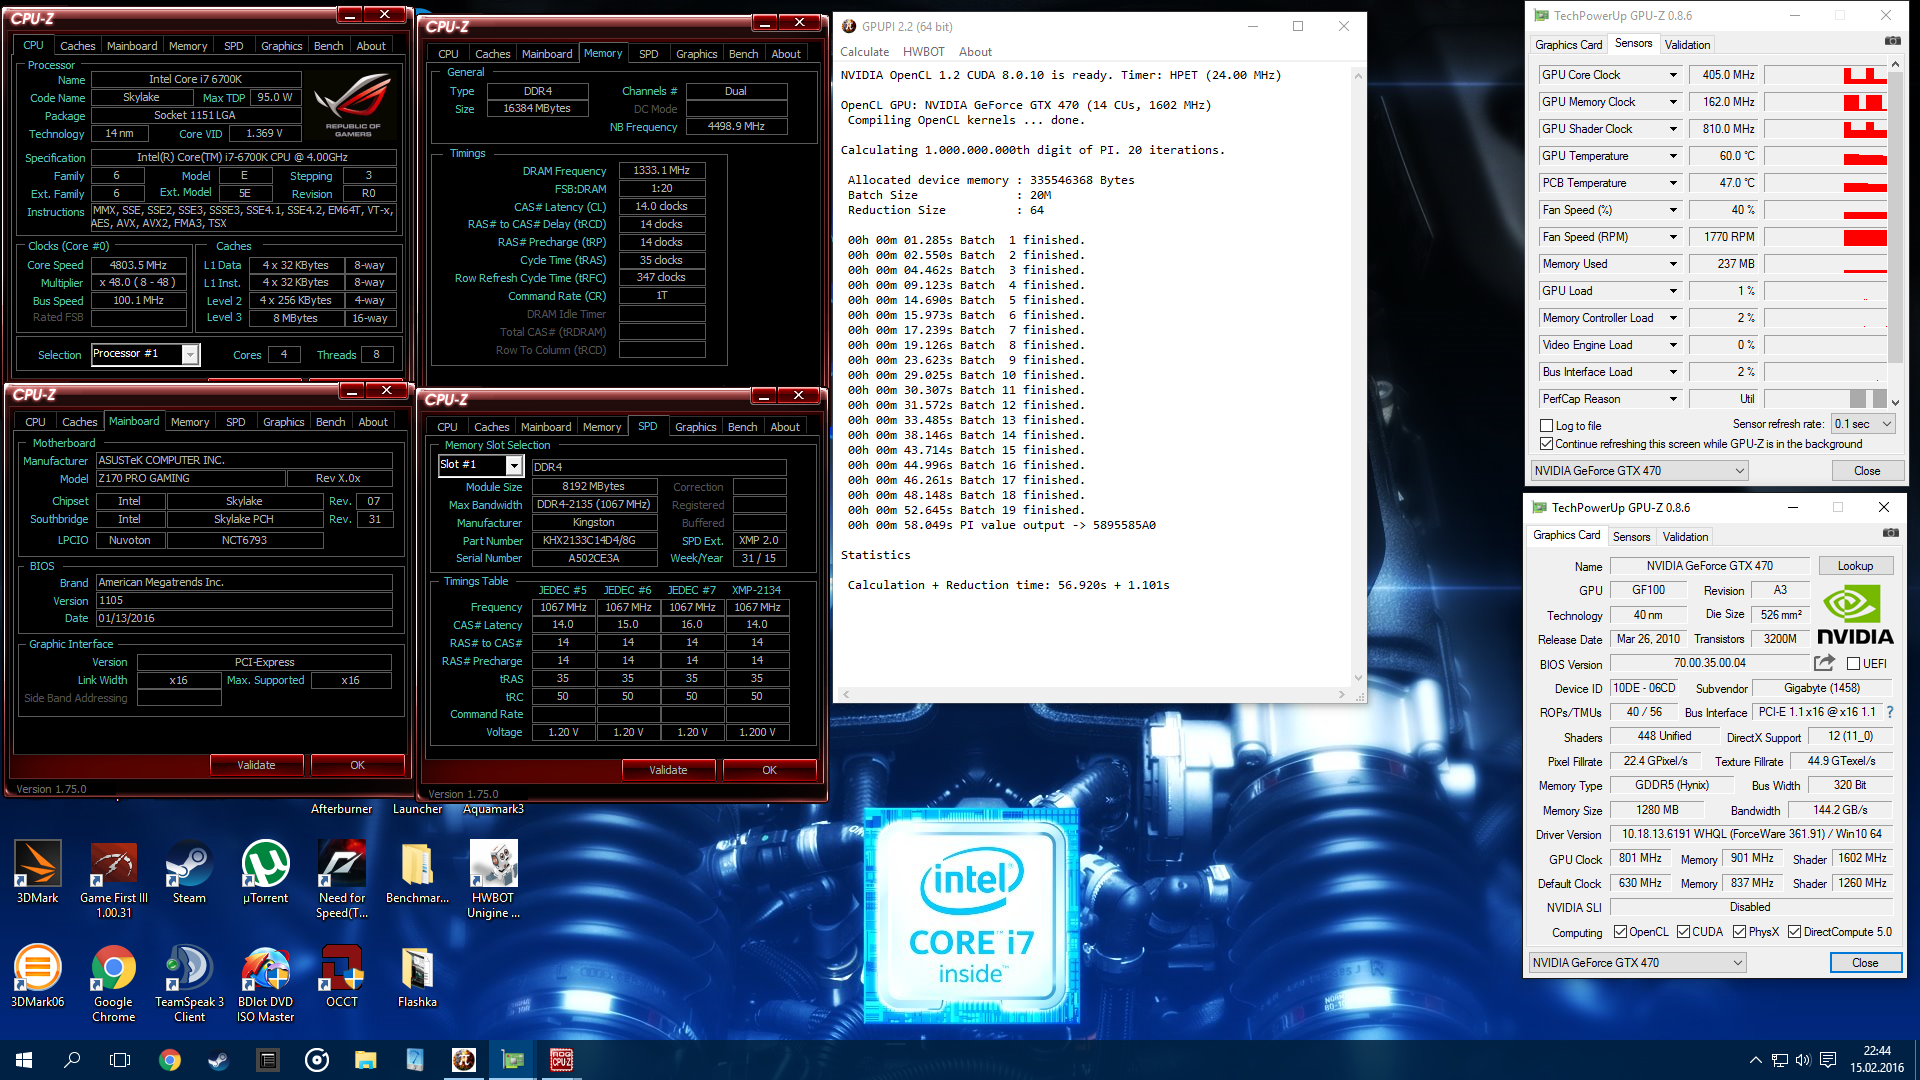Open Task View on the taskbar

click(x=120, y=1060)
